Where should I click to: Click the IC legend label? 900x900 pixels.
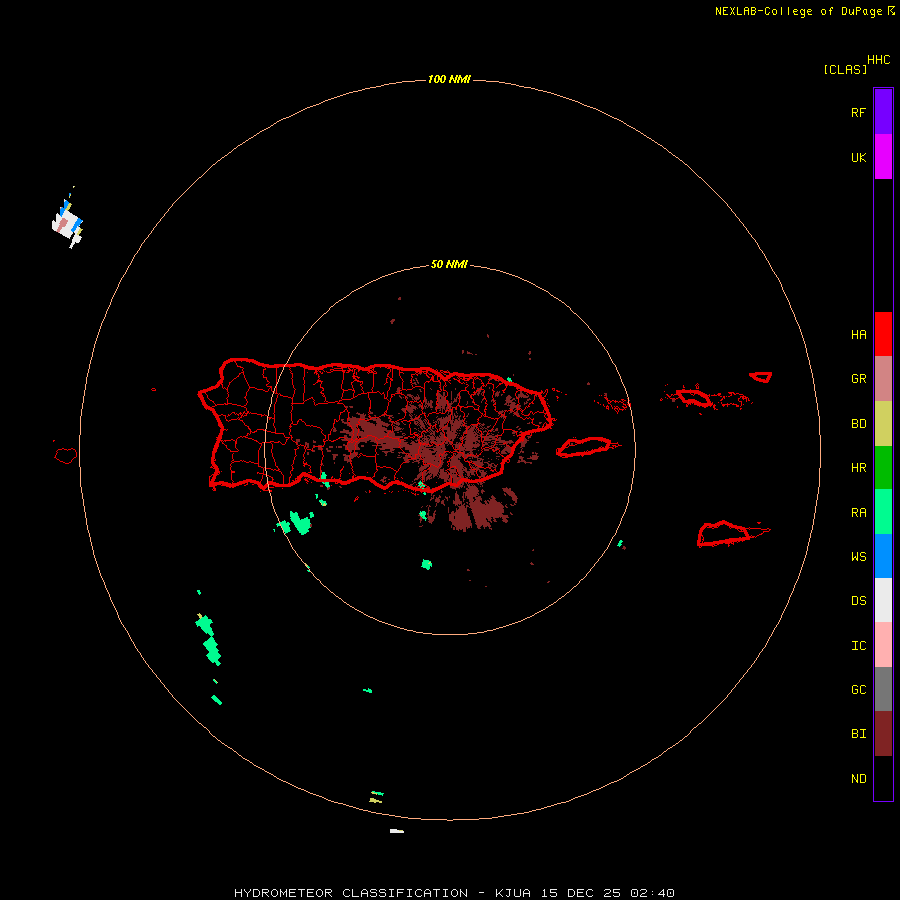858,646
